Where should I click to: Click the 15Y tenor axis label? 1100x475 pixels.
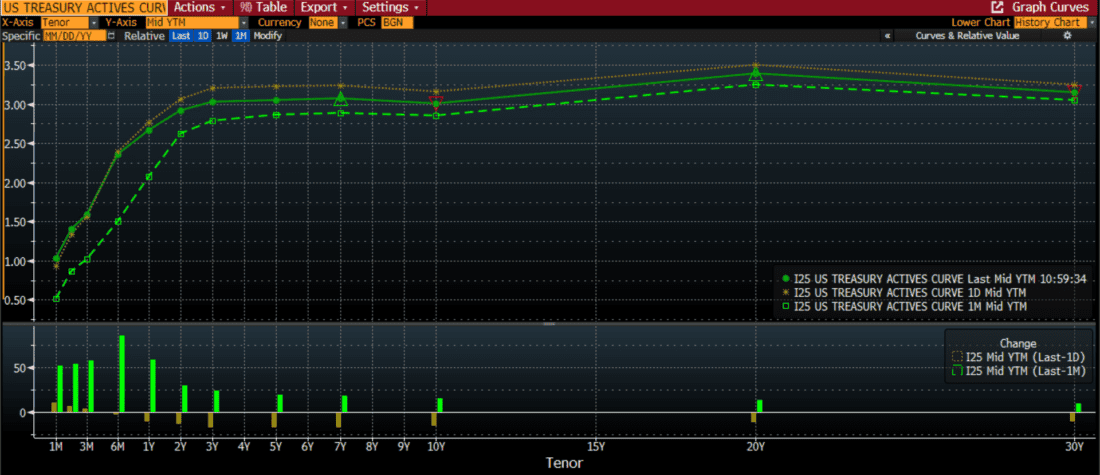596,446
